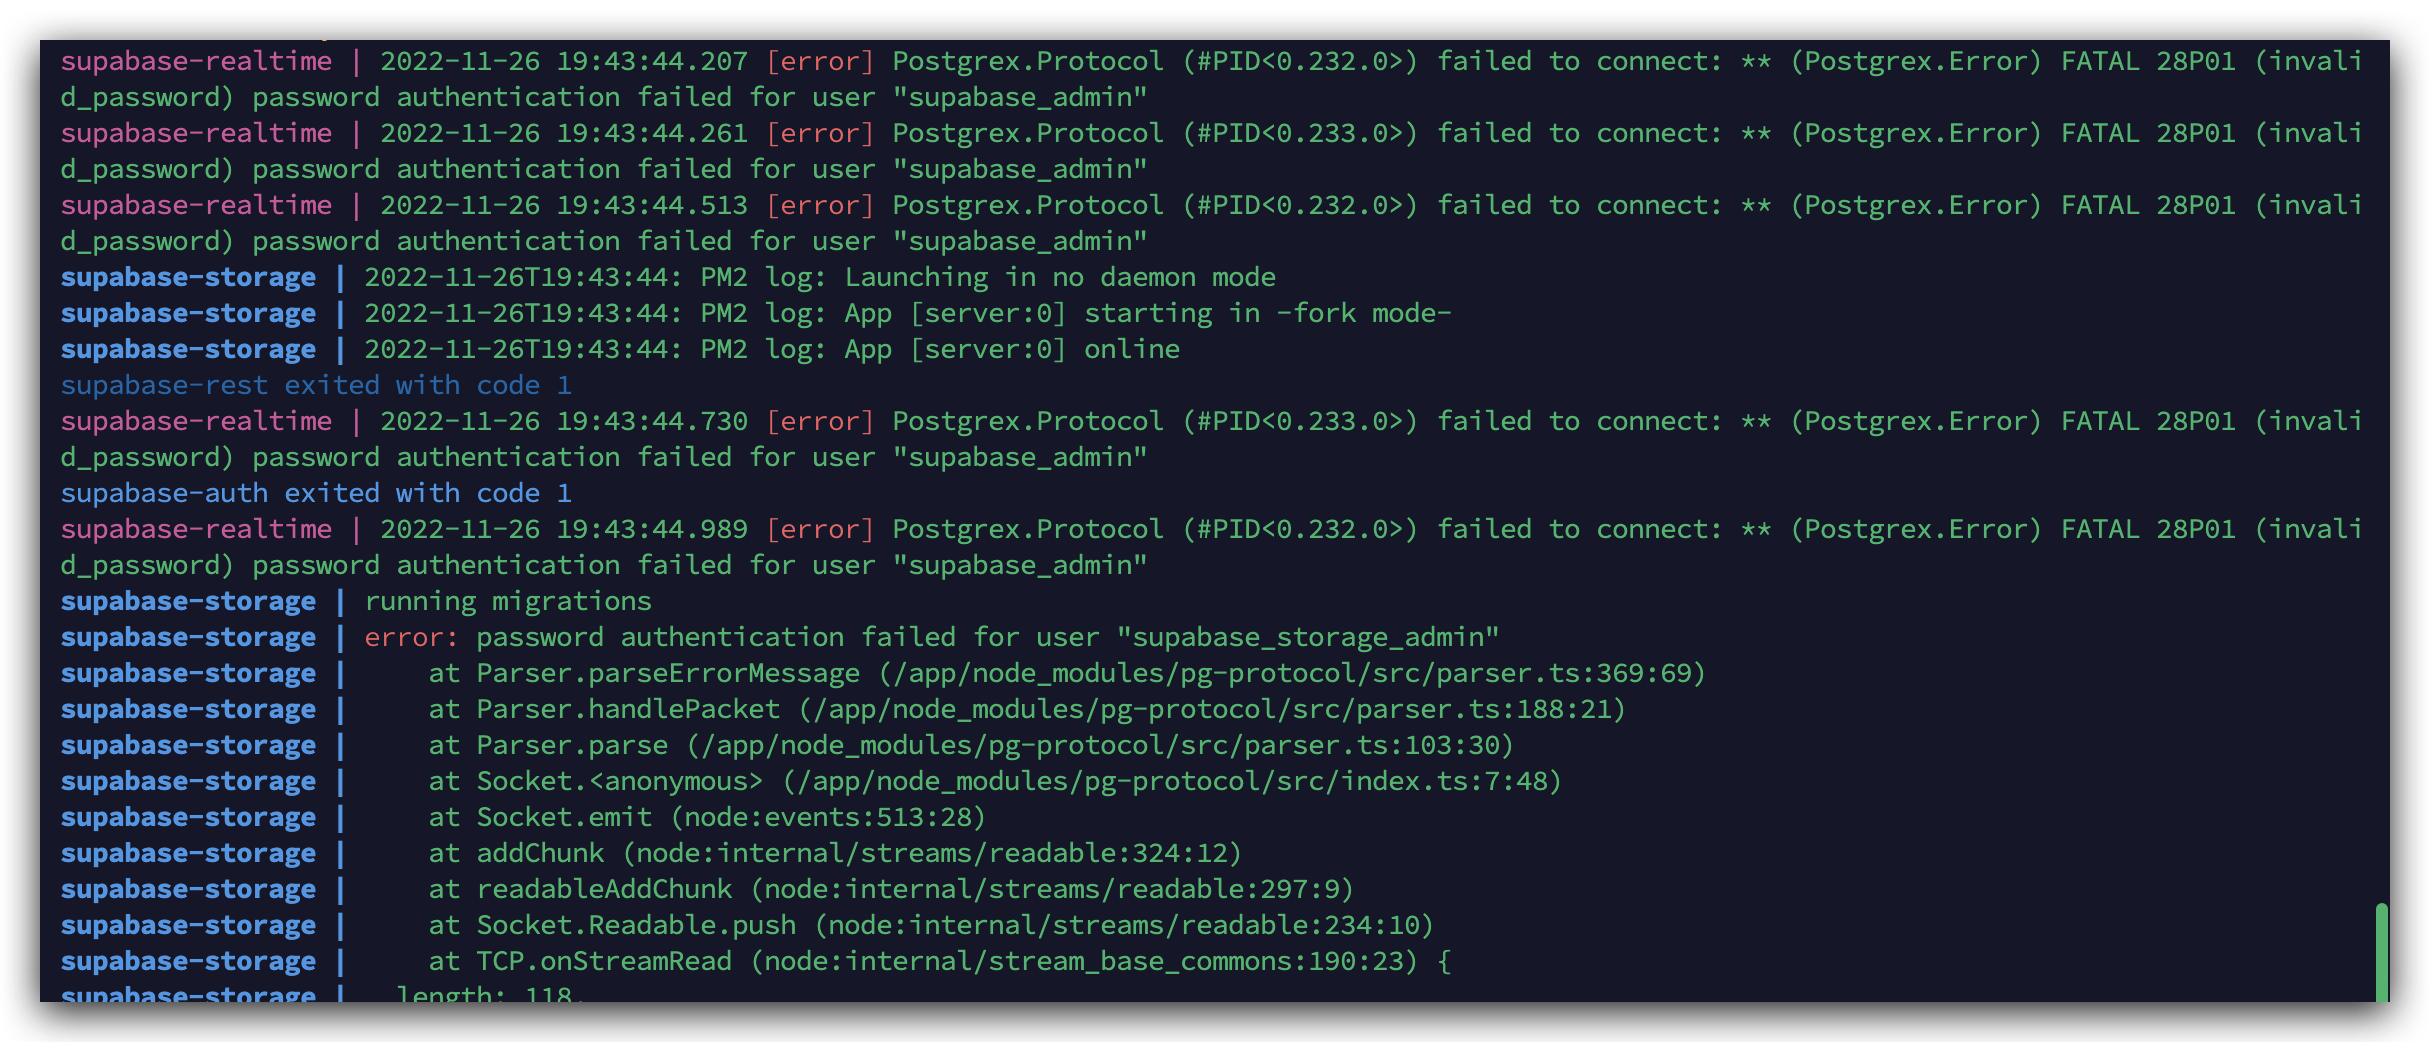Viewport: 2430px width, 1042px height.
Task: Click the Socket.emit stack trace entry
Action: (563, 817)
